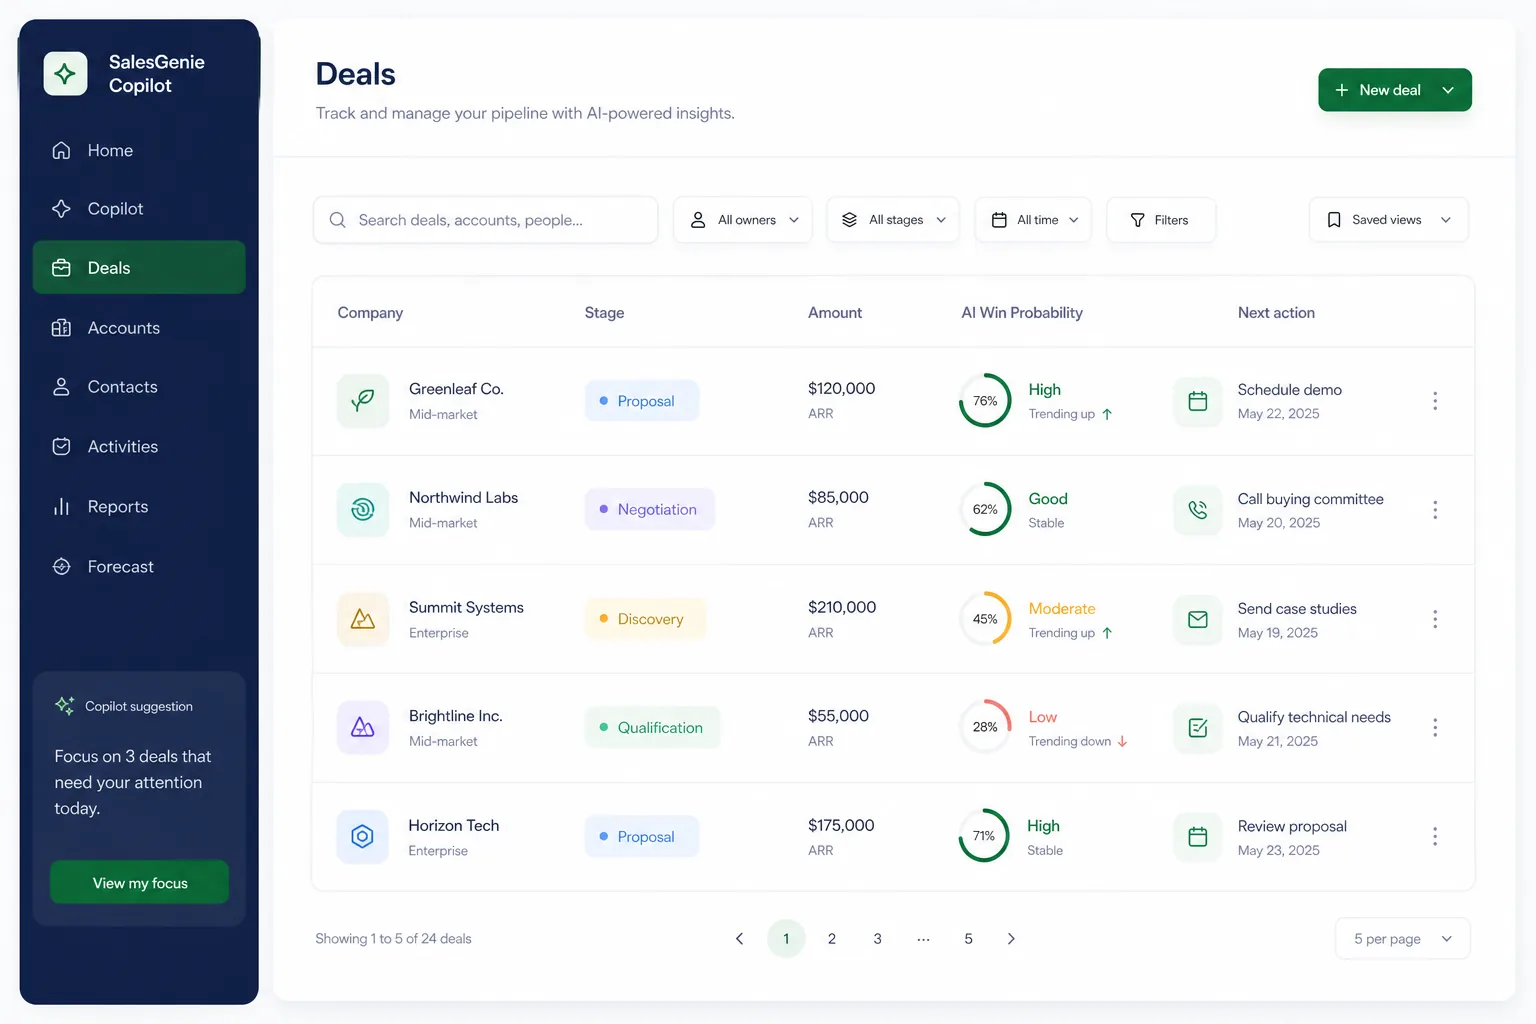The image size is (1536, 1024).
Task: Open the Brightline Inc. row options menu
Action: pyautogui.click(x=1435, y=728)
